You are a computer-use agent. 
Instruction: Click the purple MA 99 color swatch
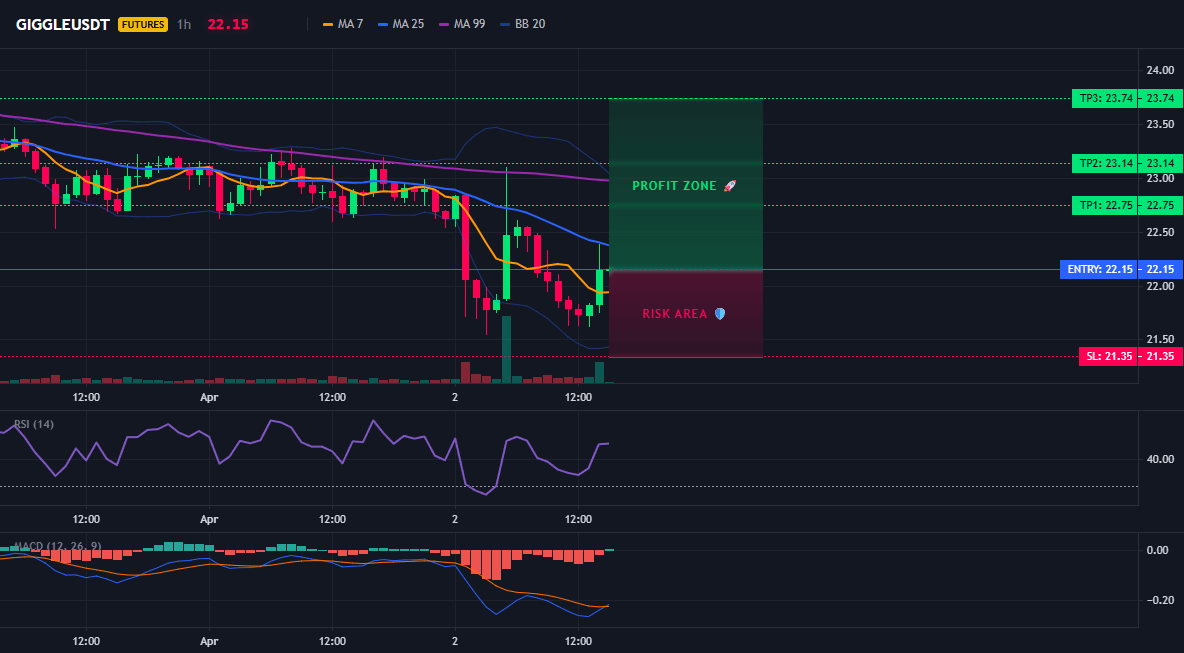point(444,24)
